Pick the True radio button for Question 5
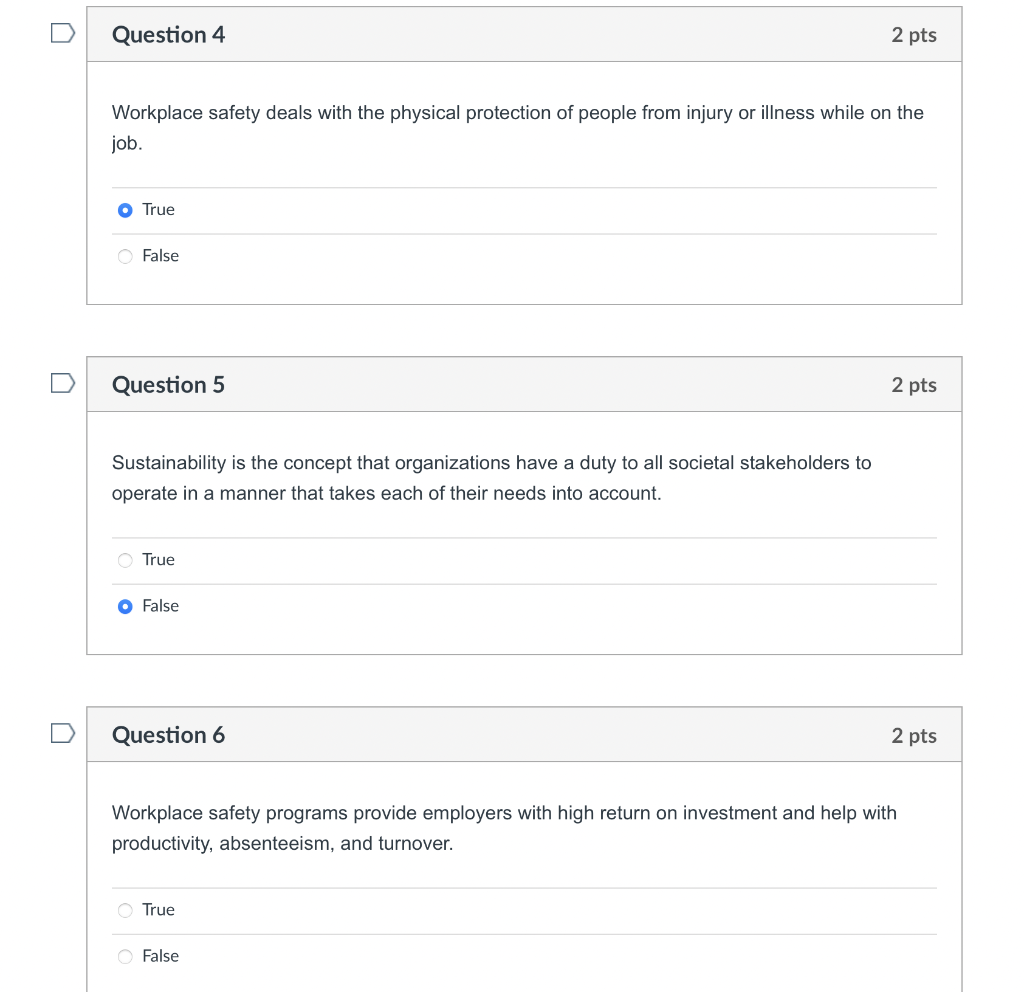The width and height of the screenshot is (1024, 992). click(x=125, y=560)
